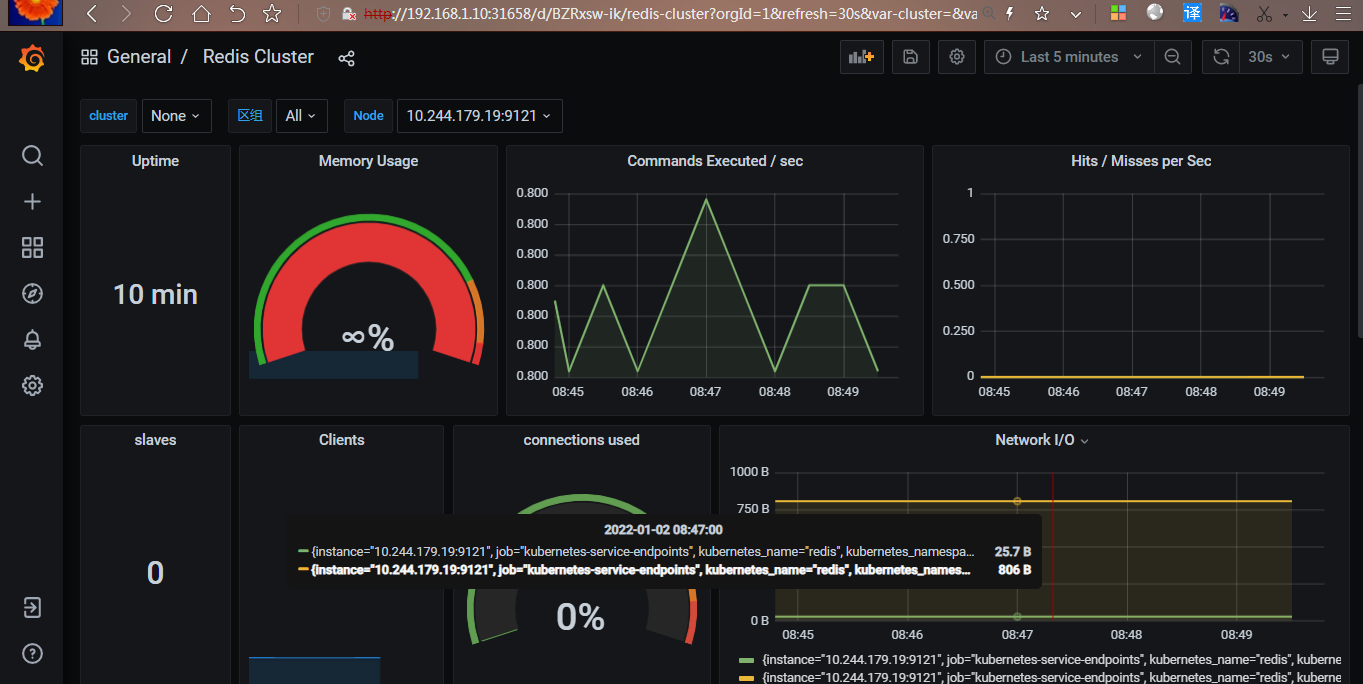Image resolution: width=1363 pixels, height=684 pixels.
Task: Click the slaves count 0 value
Action: click(x=155, y=573)
